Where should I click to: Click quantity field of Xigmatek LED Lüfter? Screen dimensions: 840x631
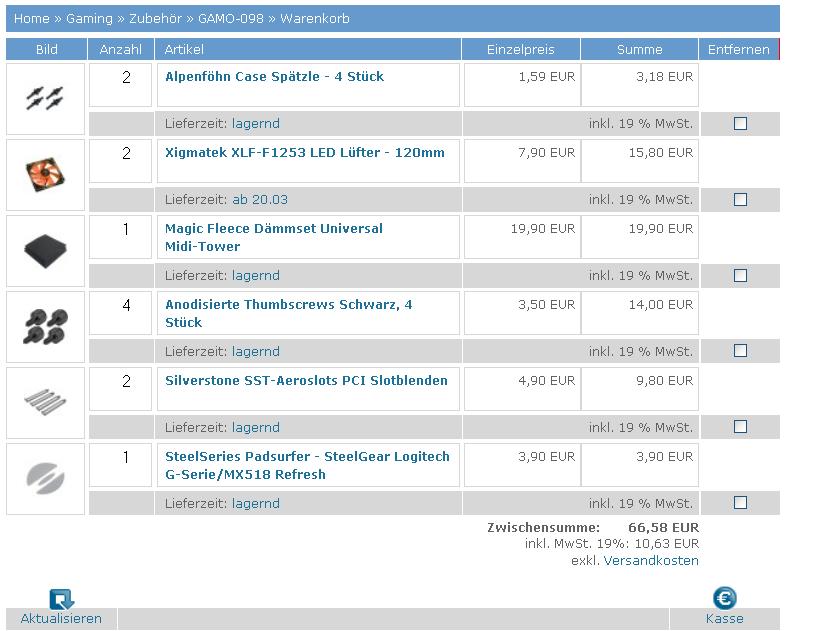click(121, 161)
